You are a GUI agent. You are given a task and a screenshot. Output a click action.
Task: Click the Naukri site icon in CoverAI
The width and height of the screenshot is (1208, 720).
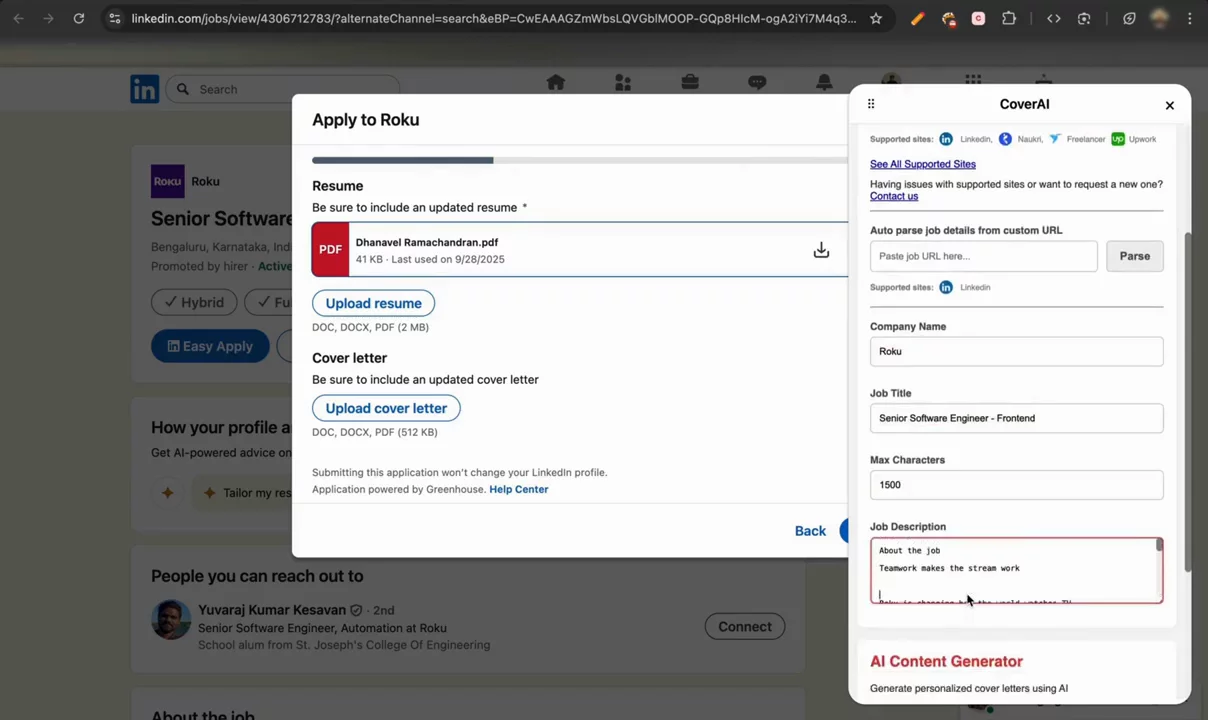tap(1005, 139)
